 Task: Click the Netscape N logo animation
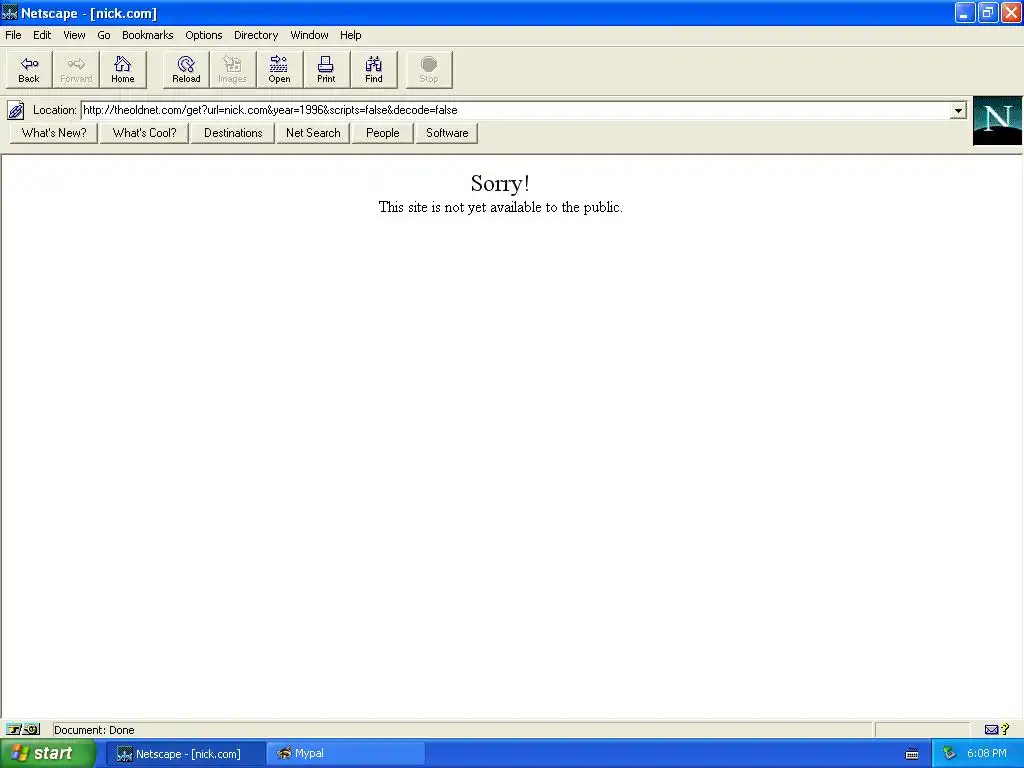(997, 120)
